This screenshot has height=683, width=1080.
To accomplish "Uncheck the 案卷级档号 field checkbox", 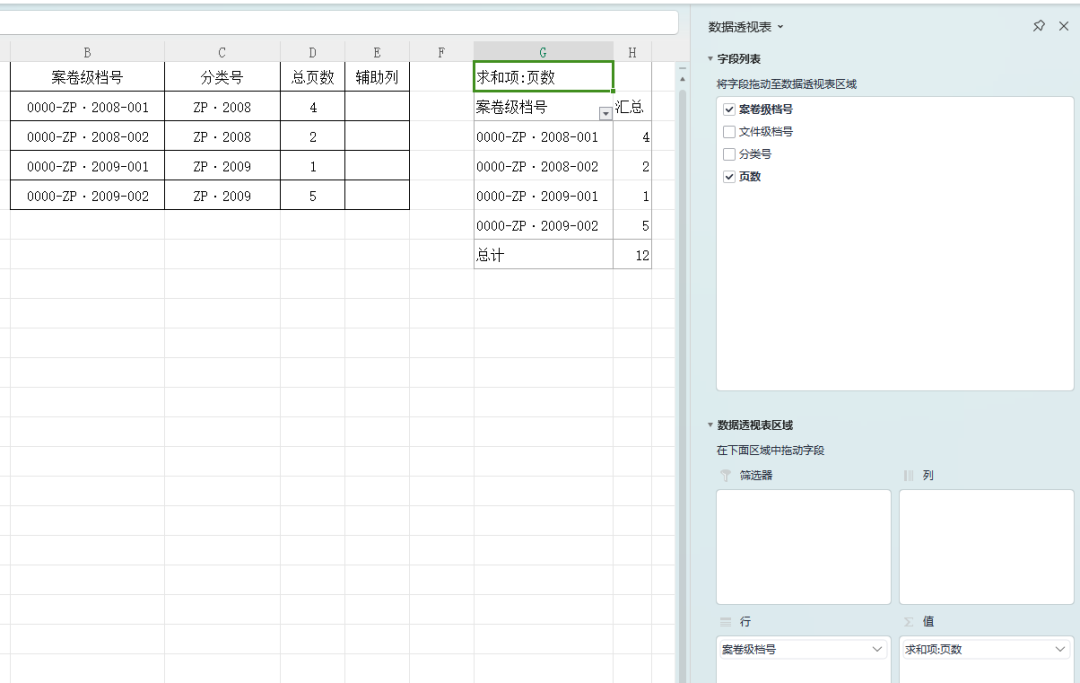I will pos(729,109).
